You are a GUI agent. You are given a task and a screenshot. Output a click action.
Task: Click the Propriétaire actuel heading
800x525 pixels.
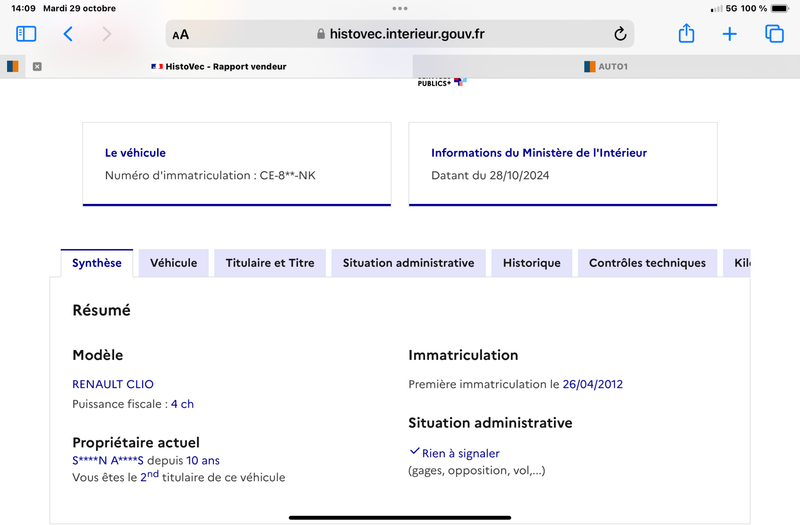(136, 442)
